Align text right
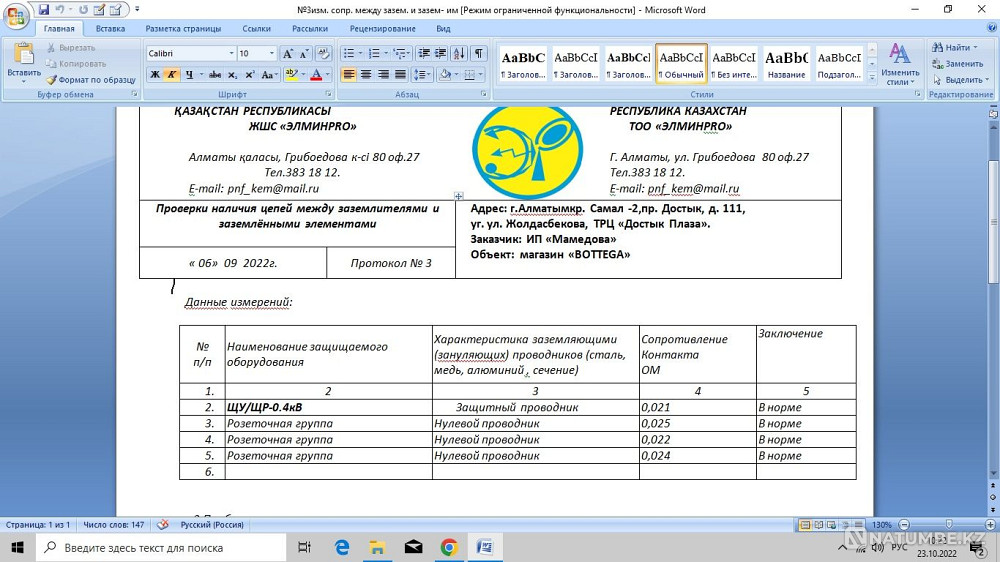 click(383, 75)
